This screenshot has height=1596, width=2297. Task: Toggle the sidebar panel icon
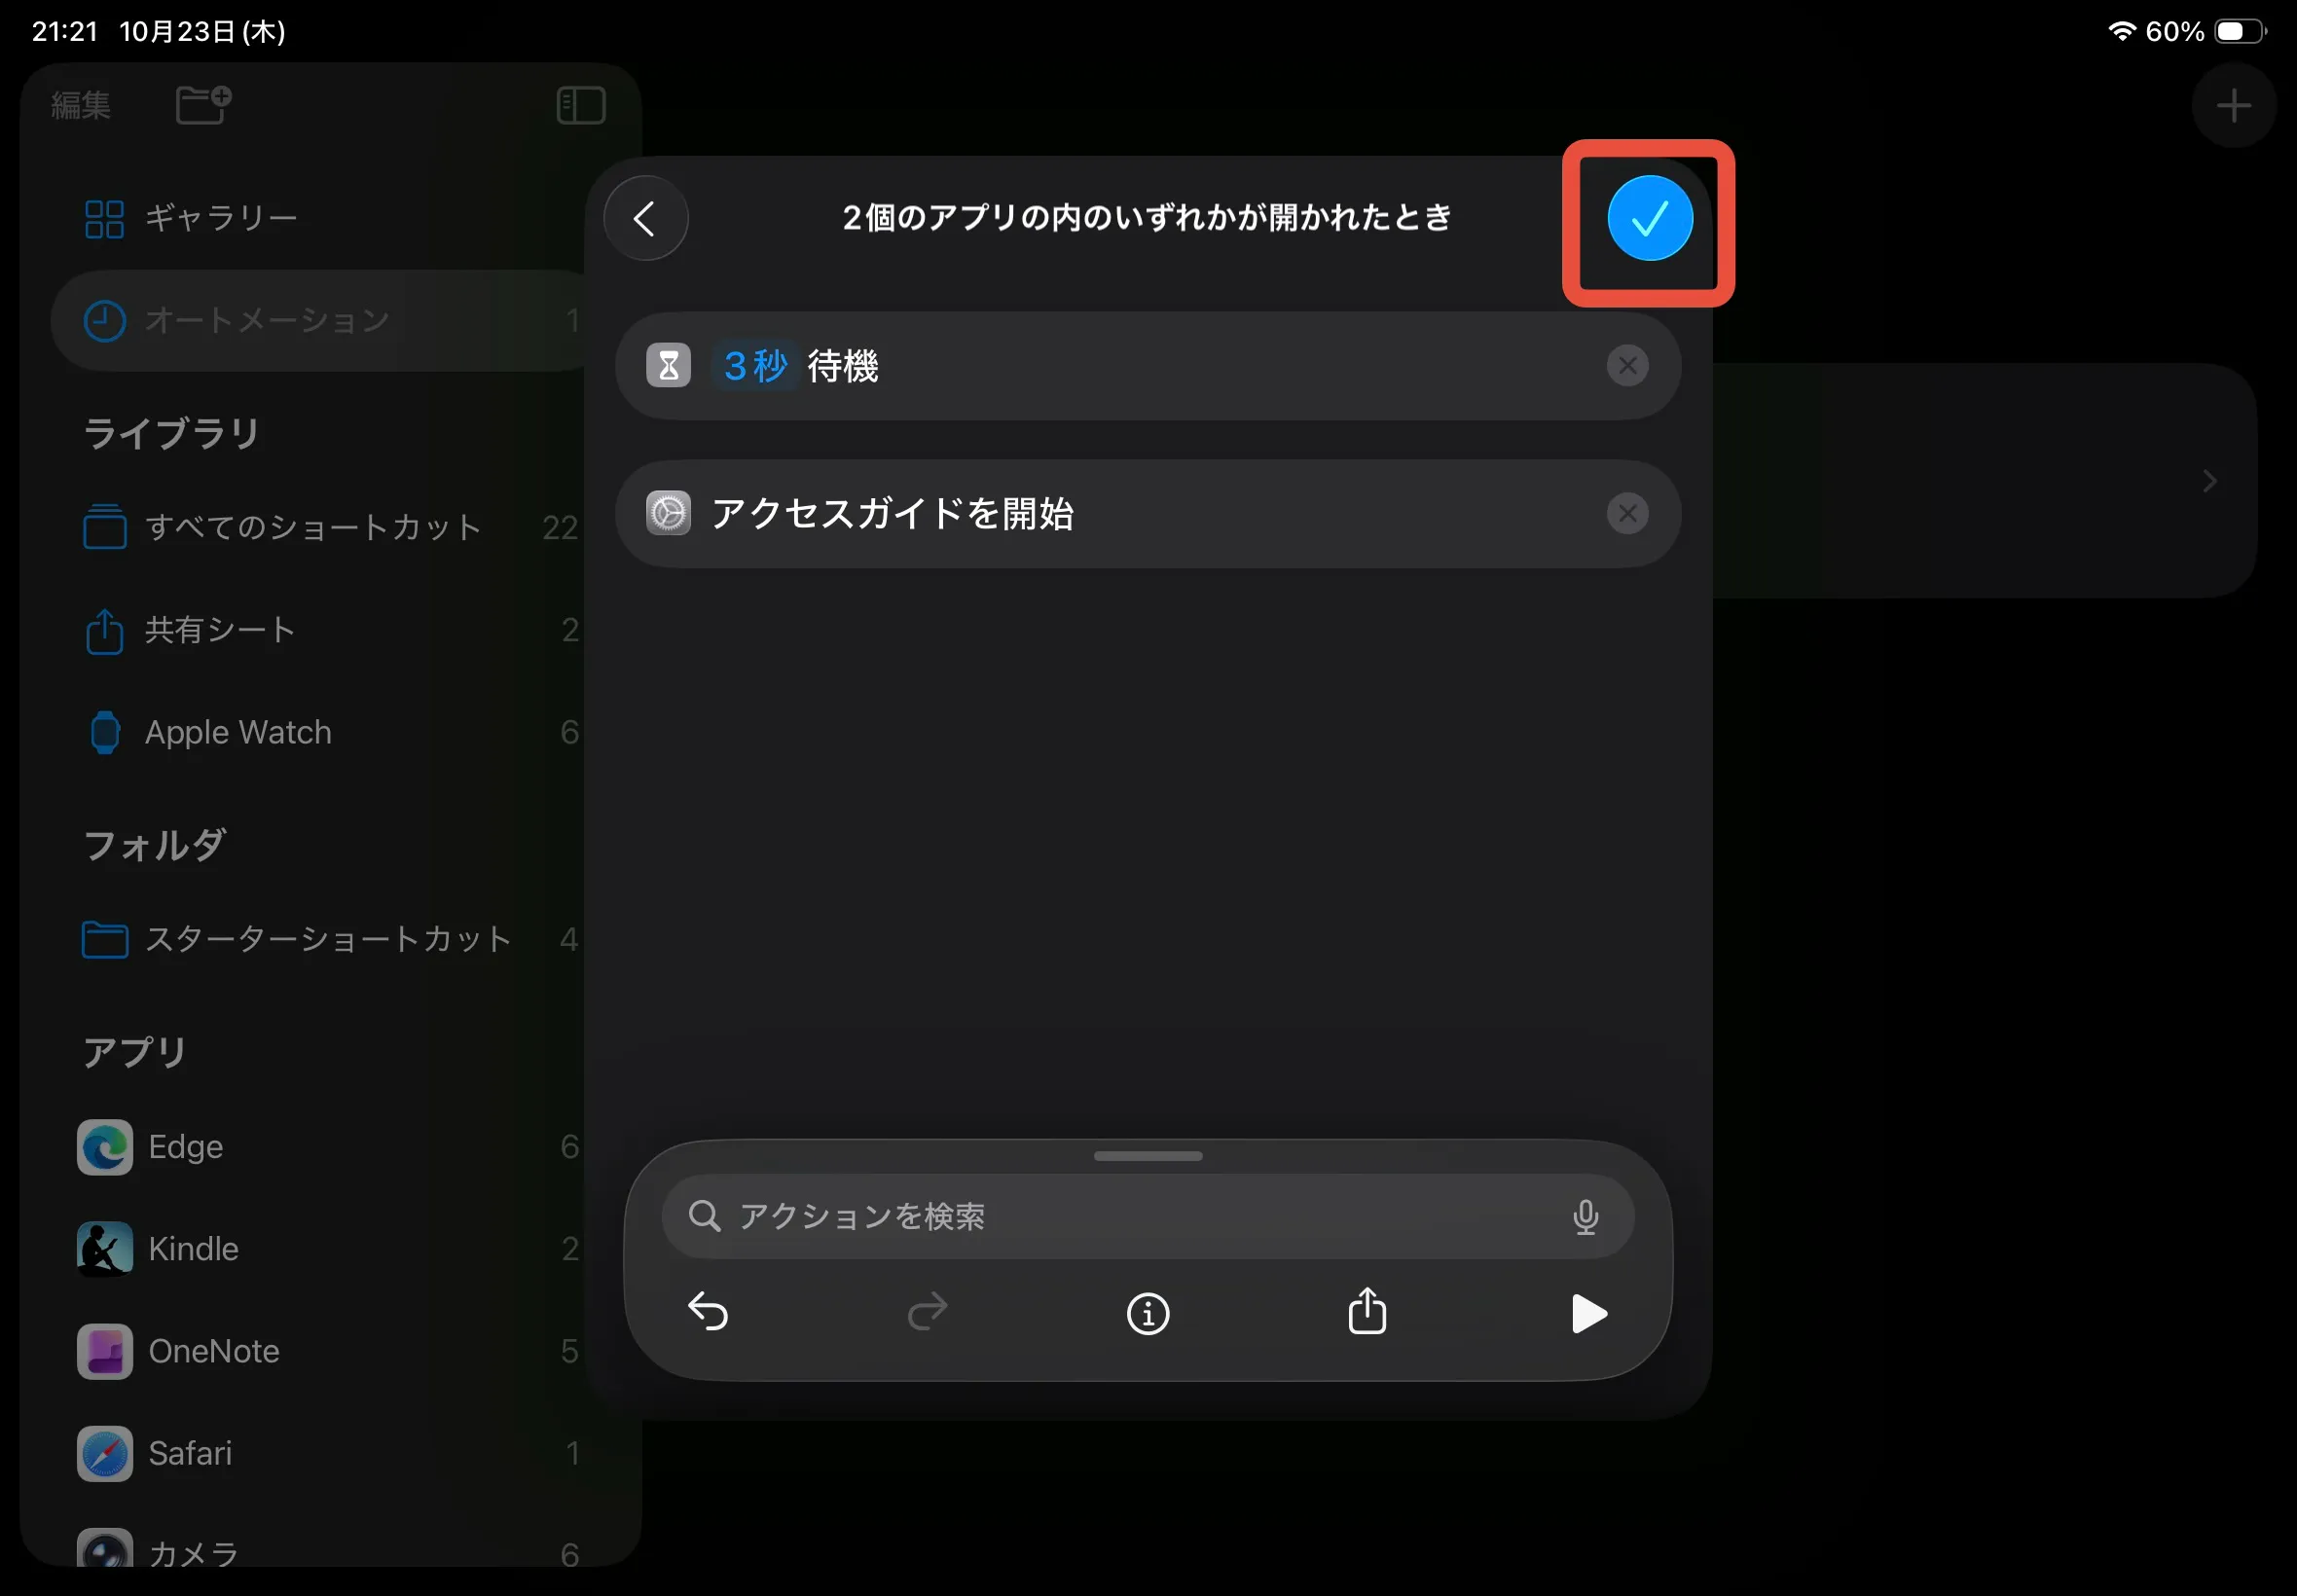(581, 105)
